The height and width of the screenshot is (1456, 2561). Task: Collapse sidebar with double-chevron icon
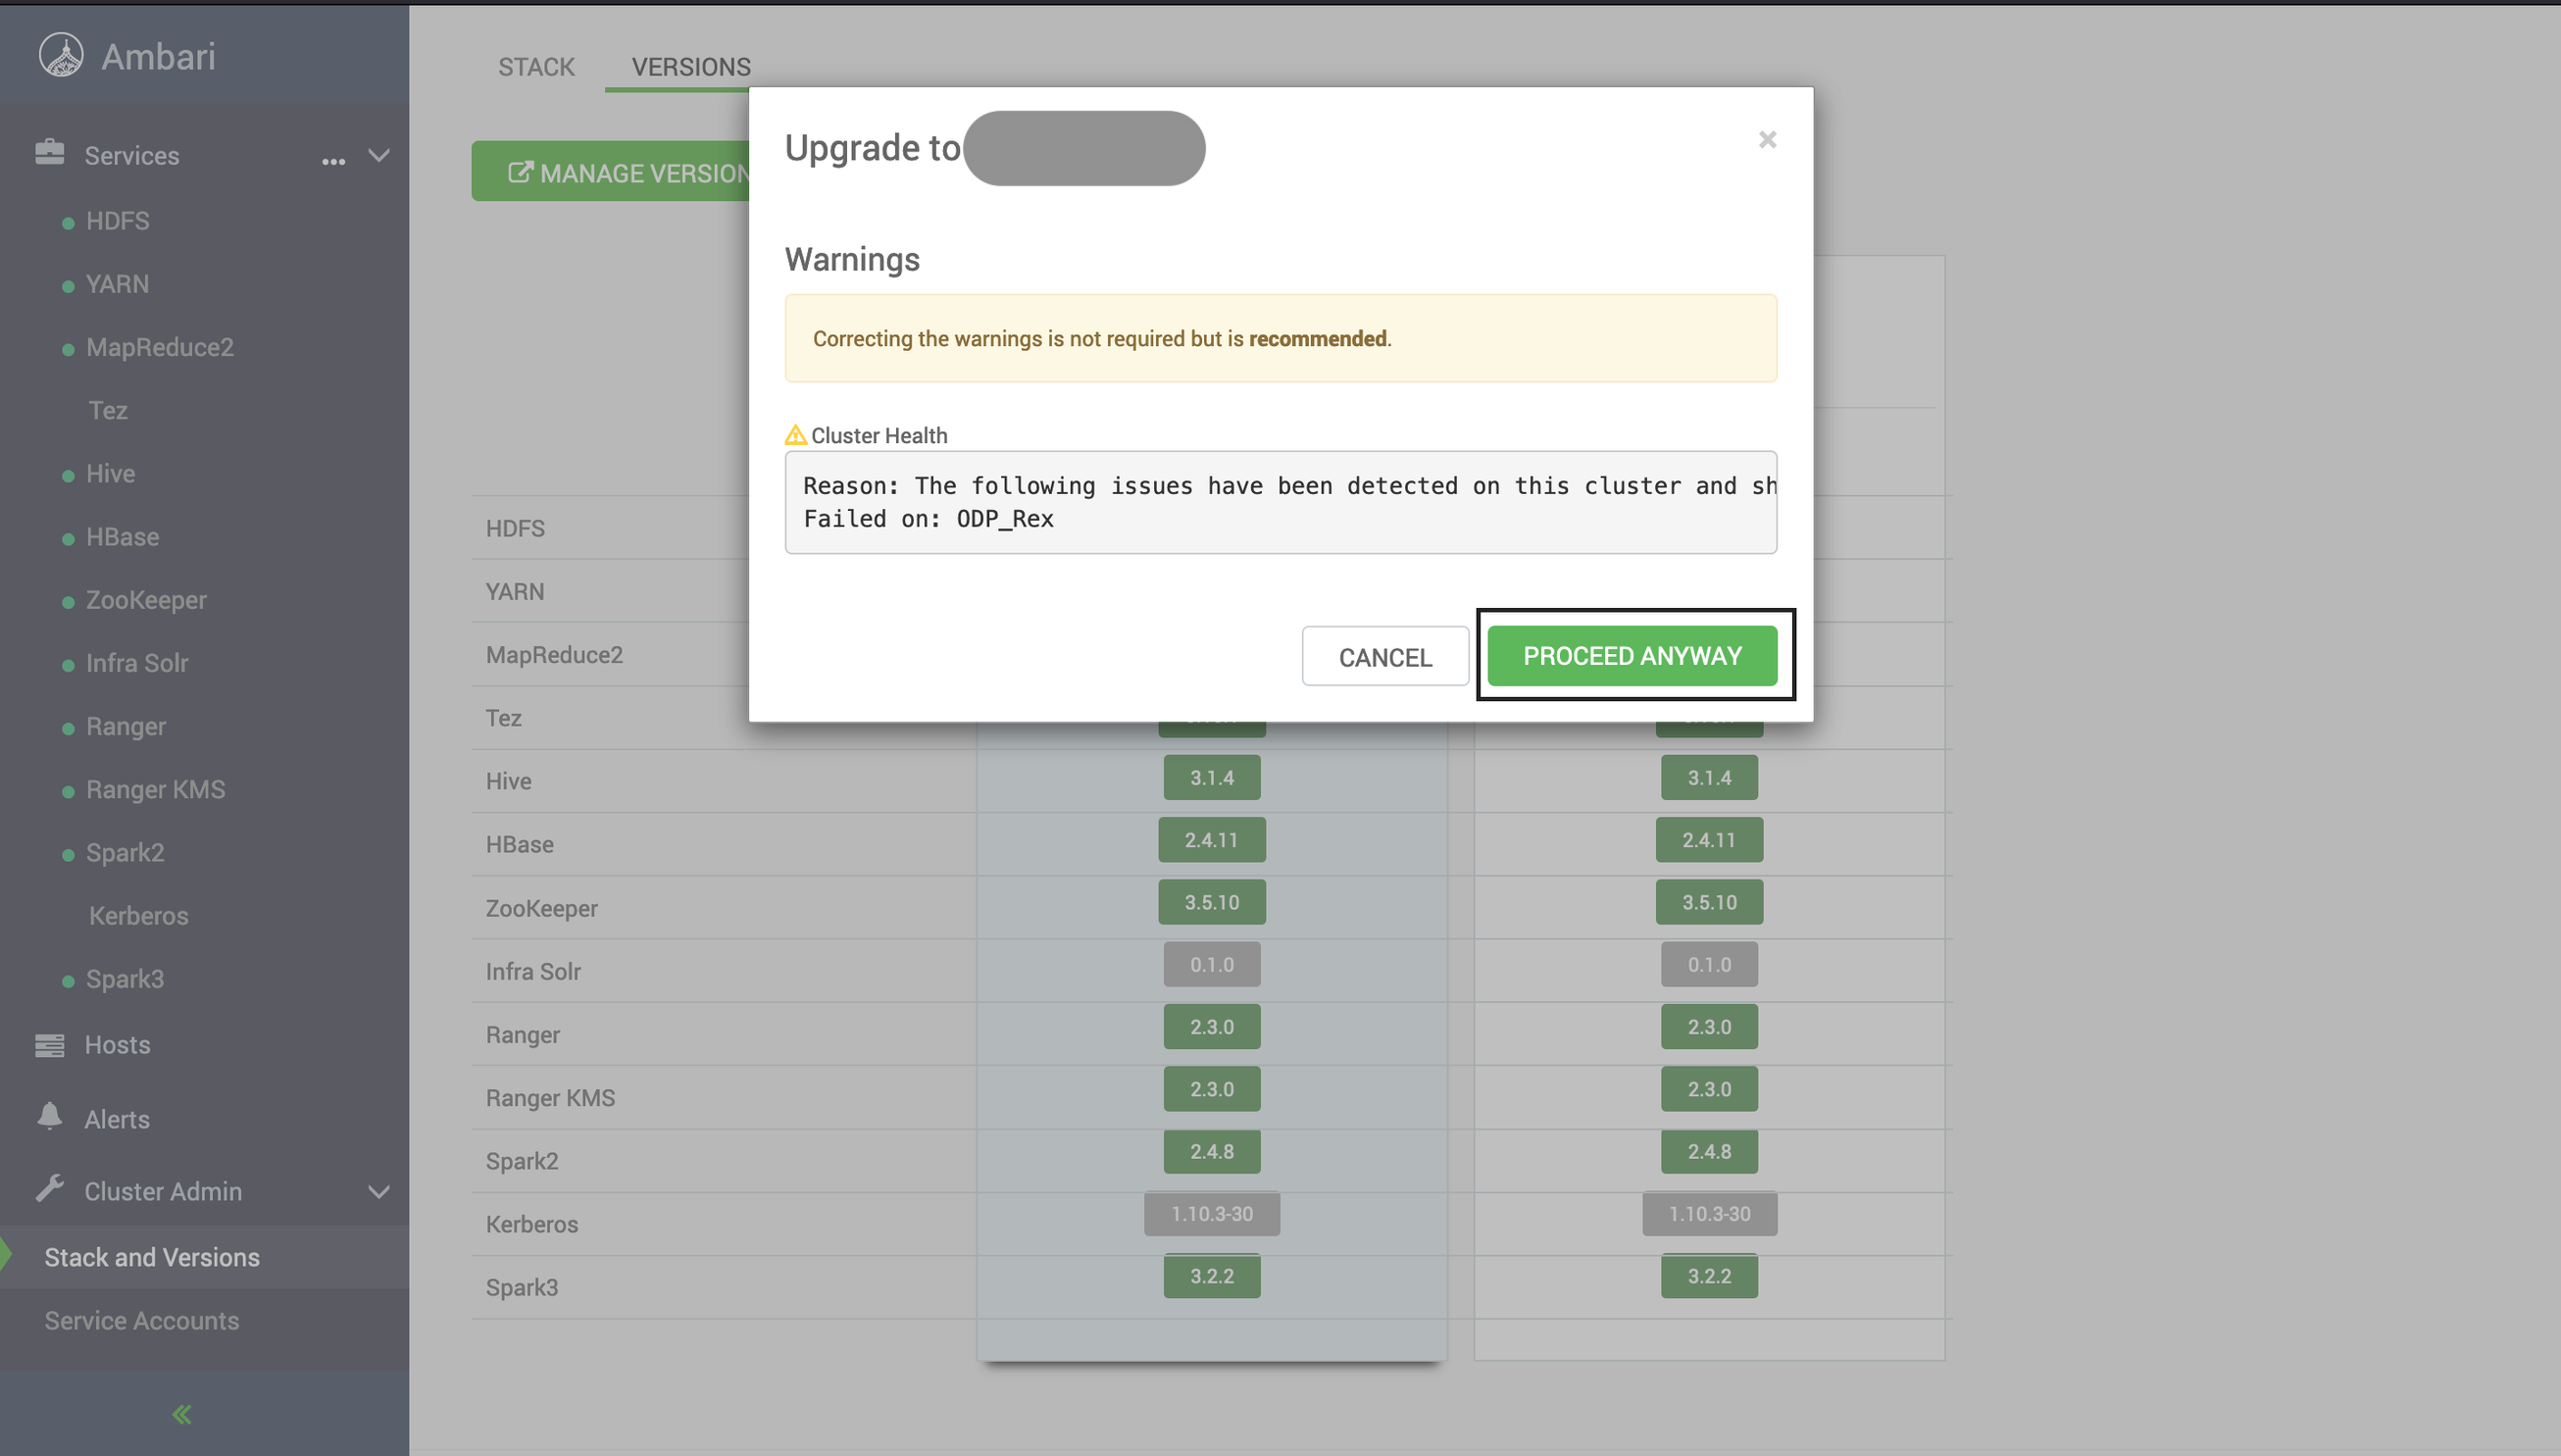point(182,1414)
